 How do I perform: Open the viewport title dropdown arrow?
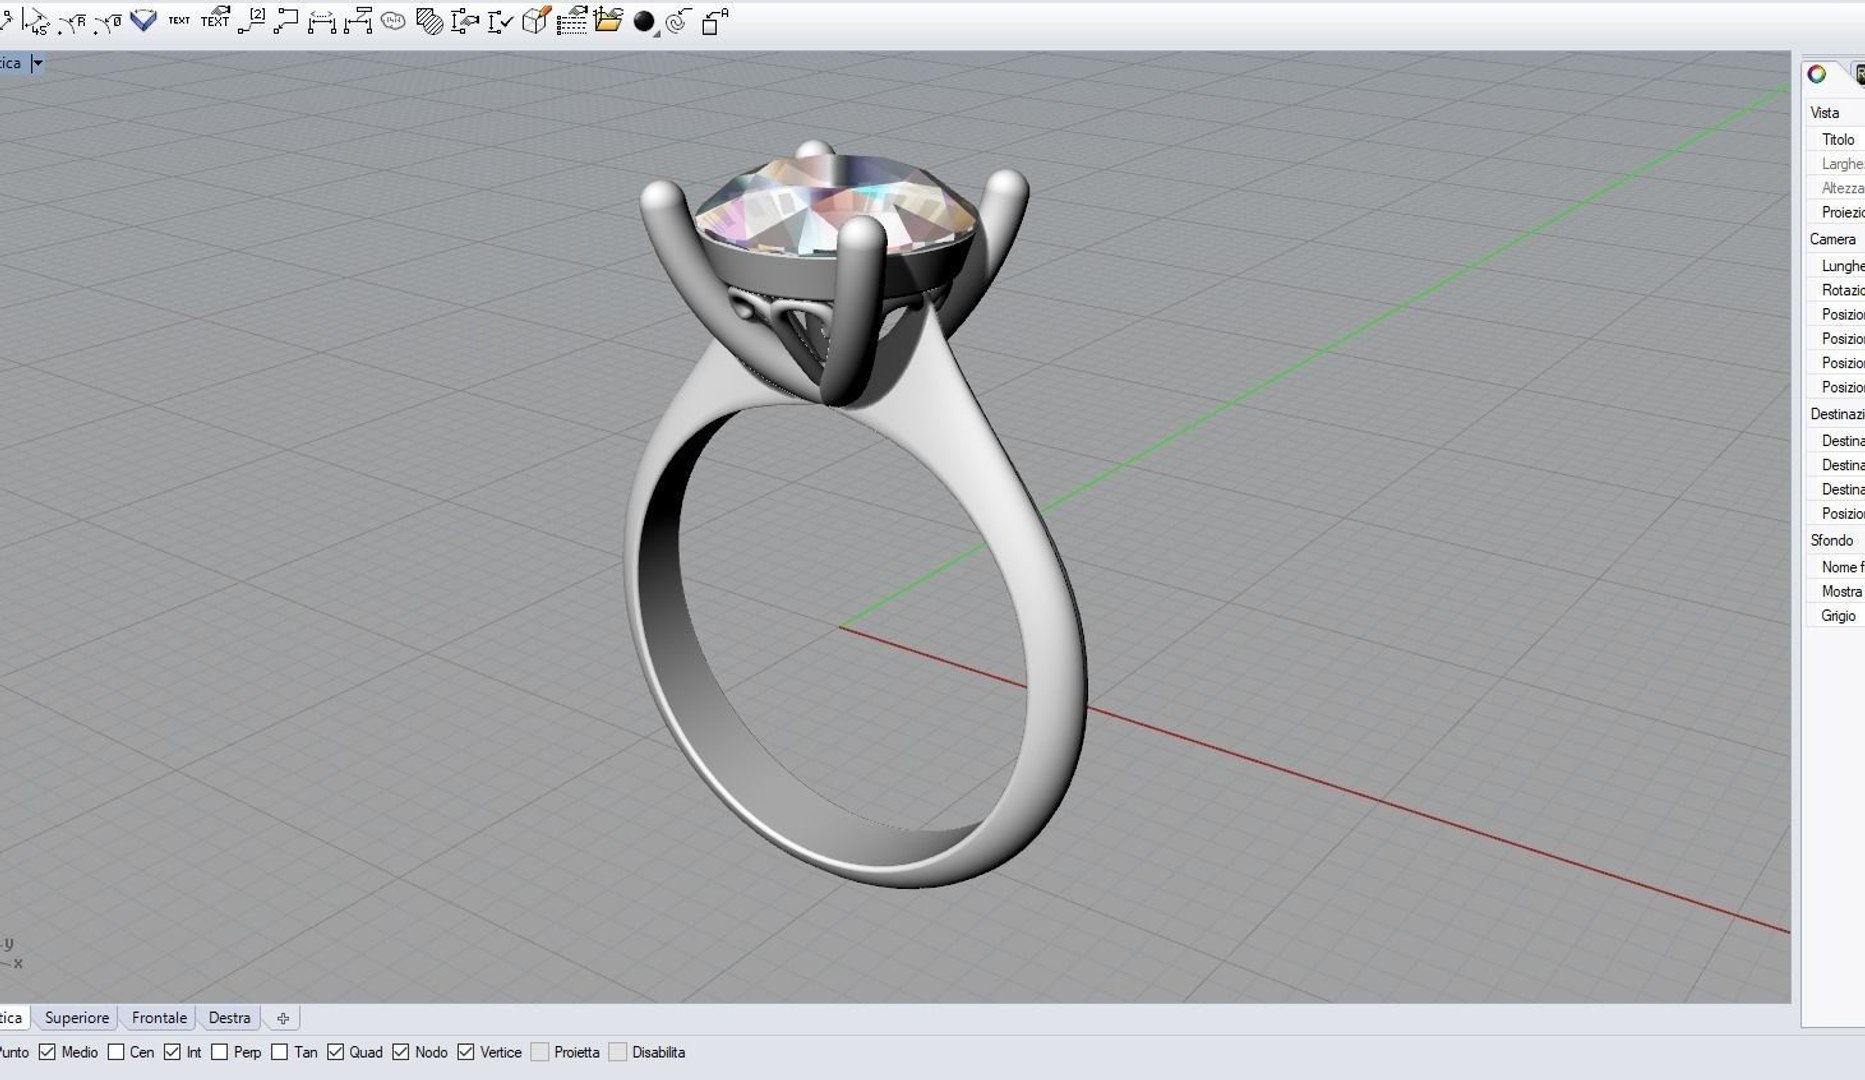[x=37, y=63]
